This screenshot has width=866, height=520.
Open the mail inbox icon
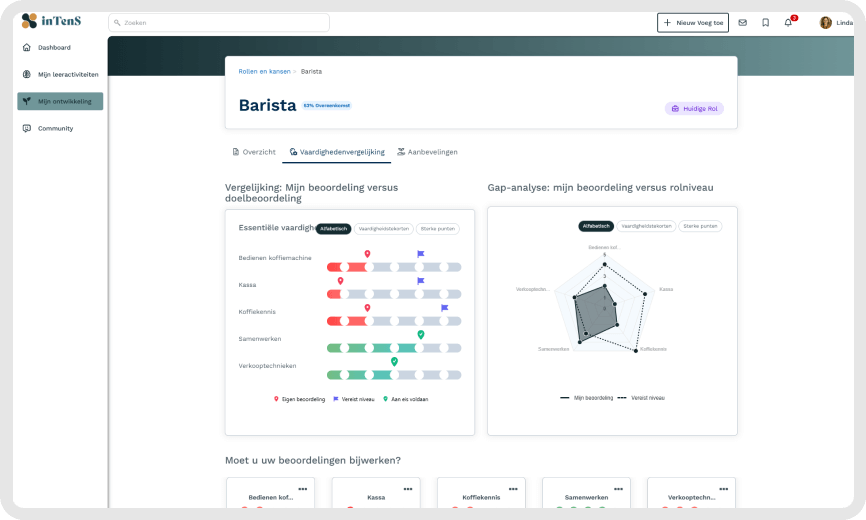click(742, 22)
